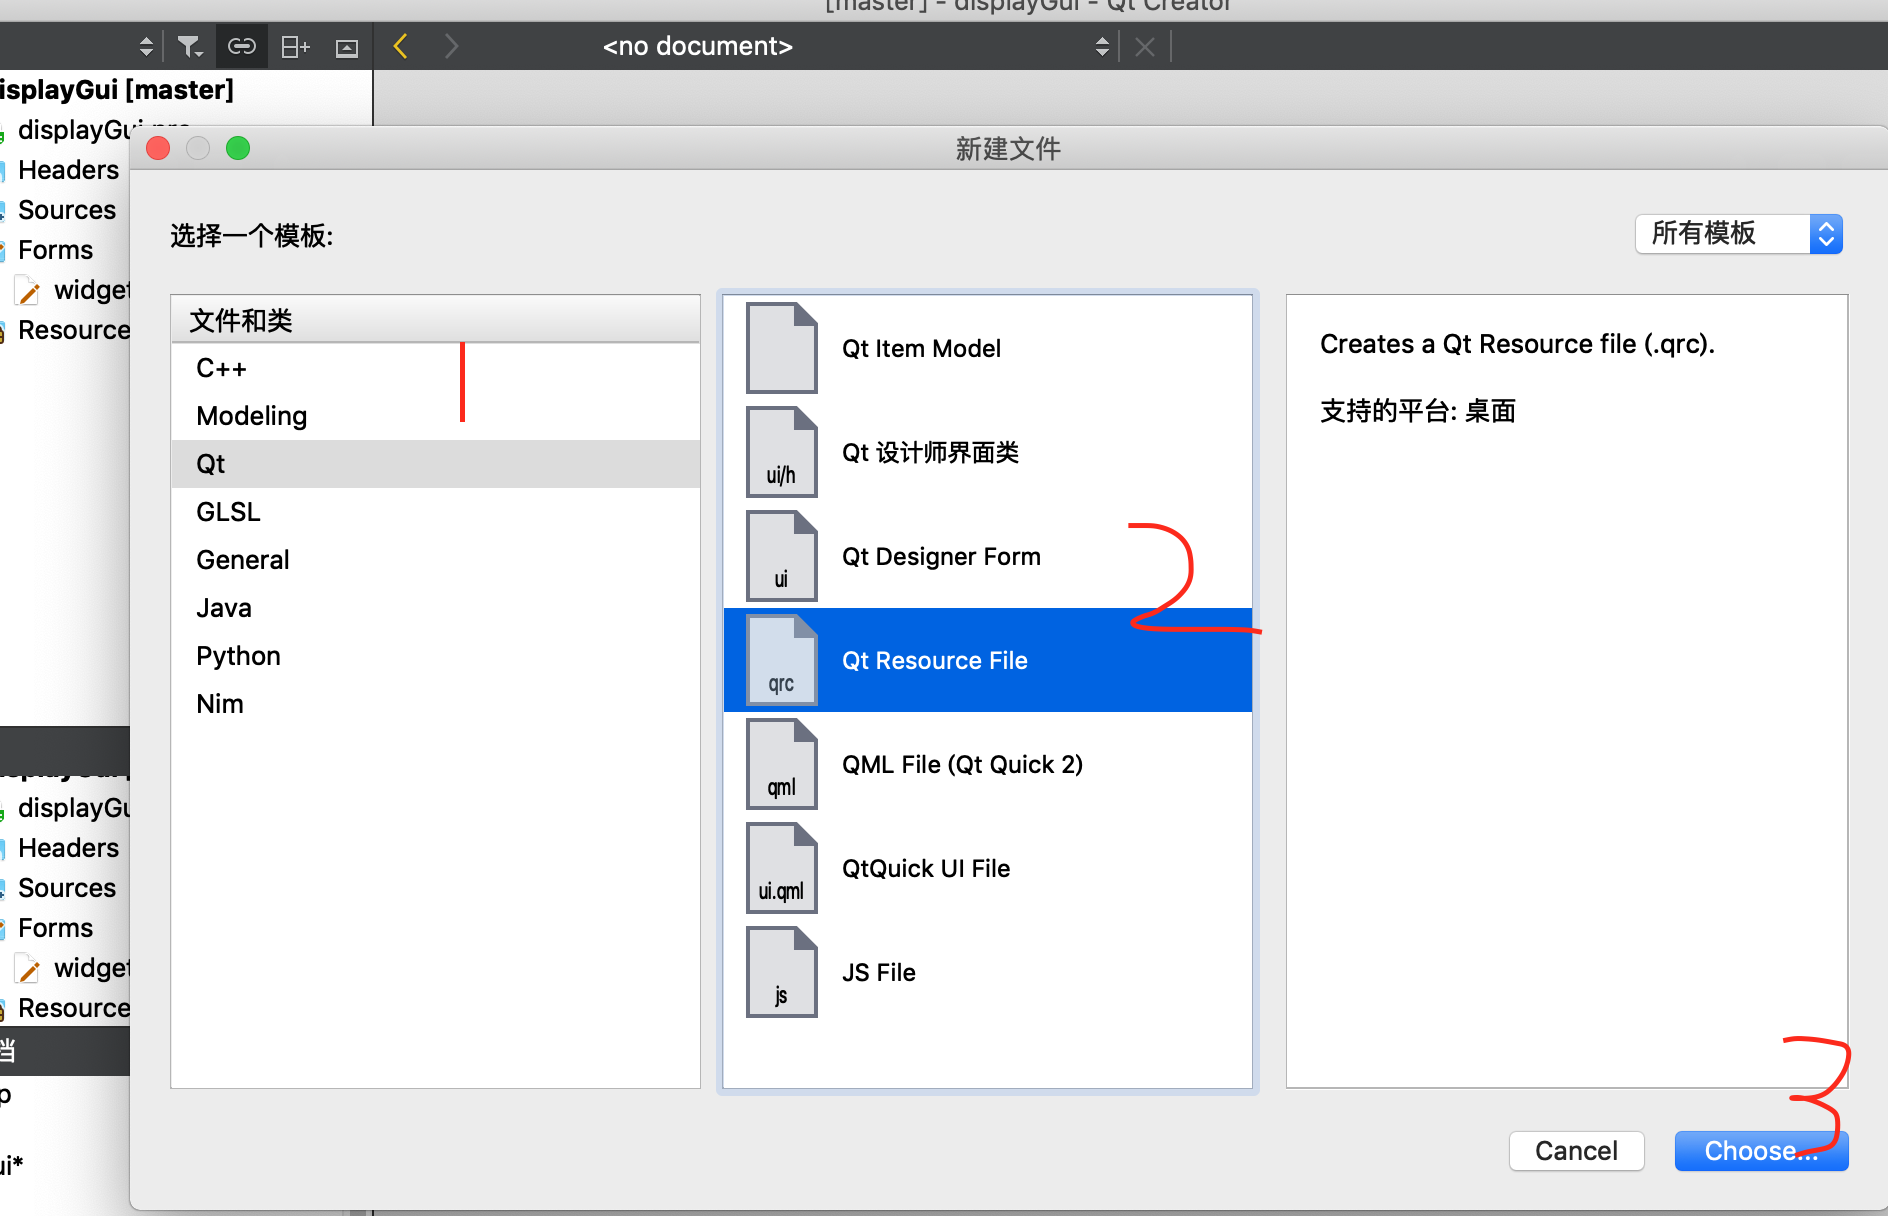Toggle synchronize with editor link icon

[242, 46]
